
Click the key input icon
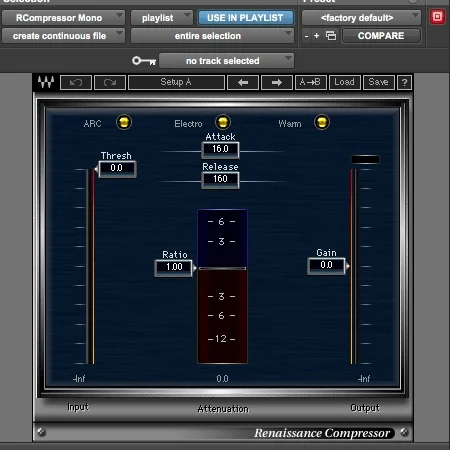[x=144, y=61]
